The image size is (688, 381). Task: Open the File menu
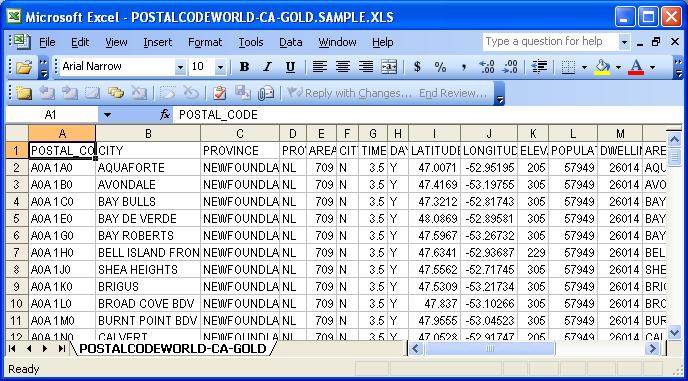point(47,42)
